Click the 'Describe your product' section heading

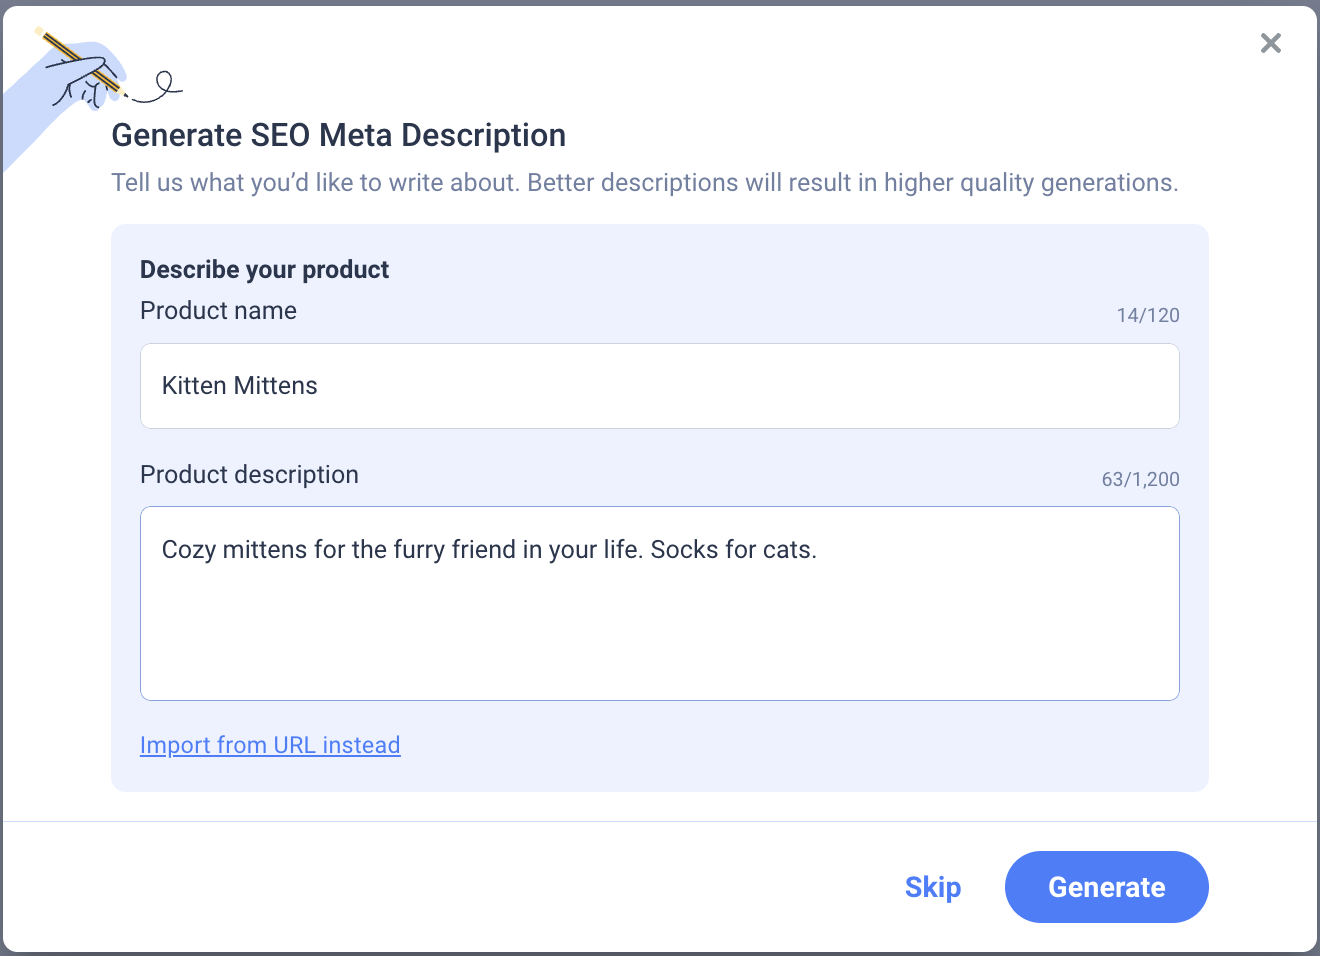click(x=264, y=270)
